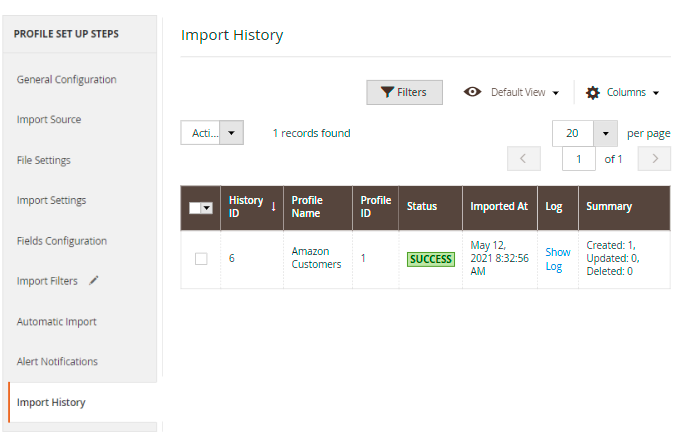Open the select-all dropdown arrow in header
This screenshot has height=436, width=684.
coord(207,208)
